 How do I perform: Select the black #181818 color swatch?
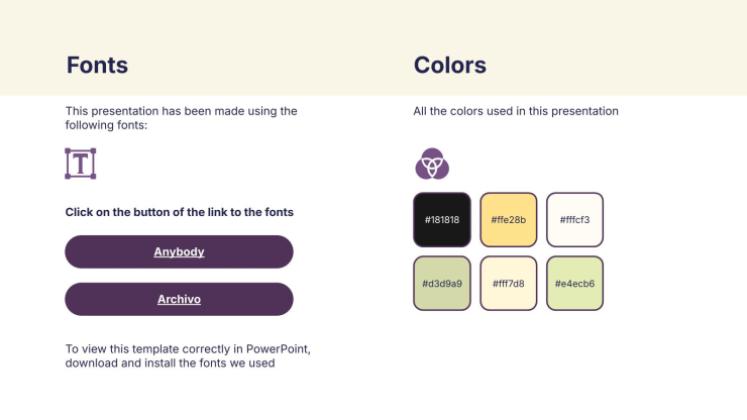[x=442, y=220]
